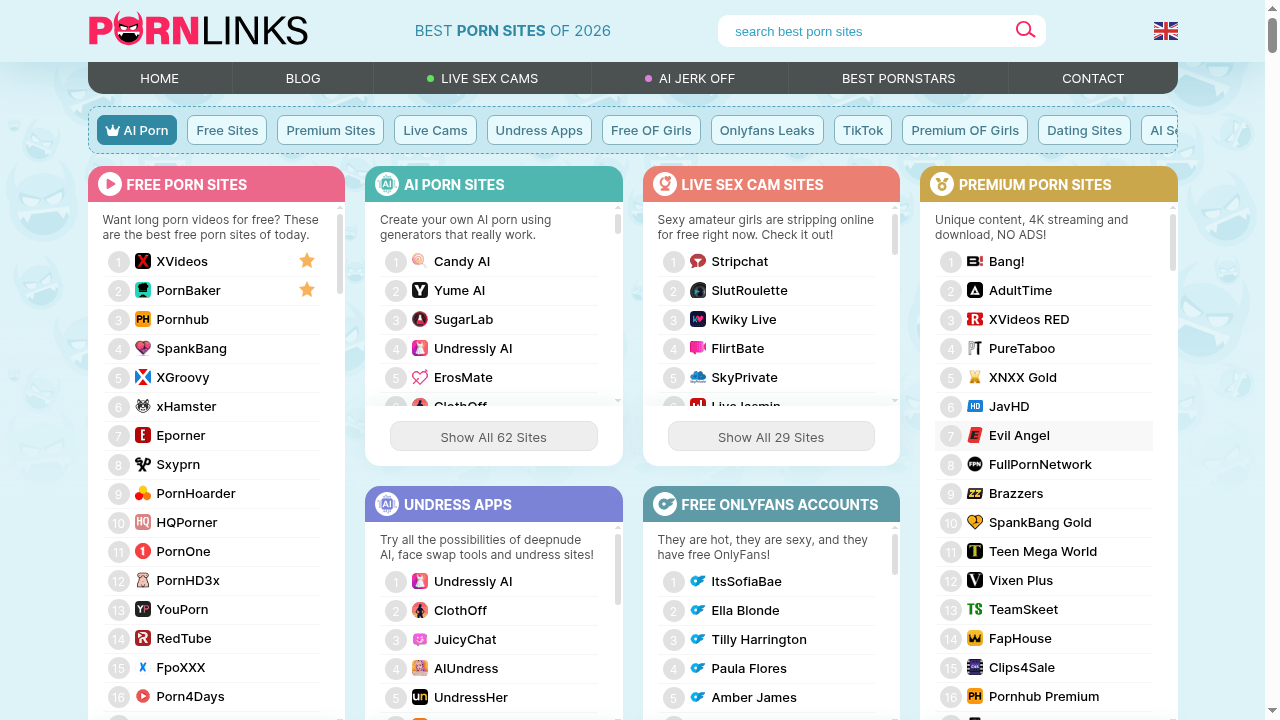Viewport: 1280px width, 720px height.
Task: Click the play icon in Free Porn Sites header
Action: coord(110,184)
